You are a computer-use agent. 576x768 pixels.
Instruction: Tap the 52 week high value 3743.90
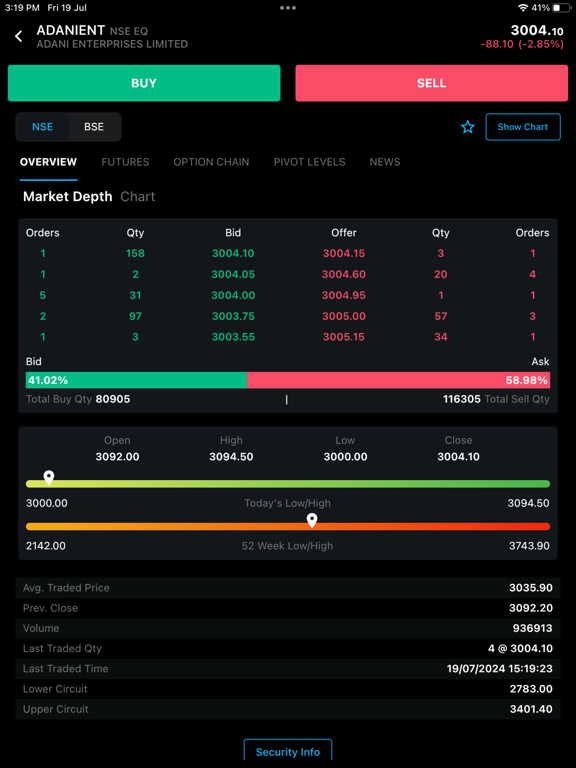[x=528, y=546]
